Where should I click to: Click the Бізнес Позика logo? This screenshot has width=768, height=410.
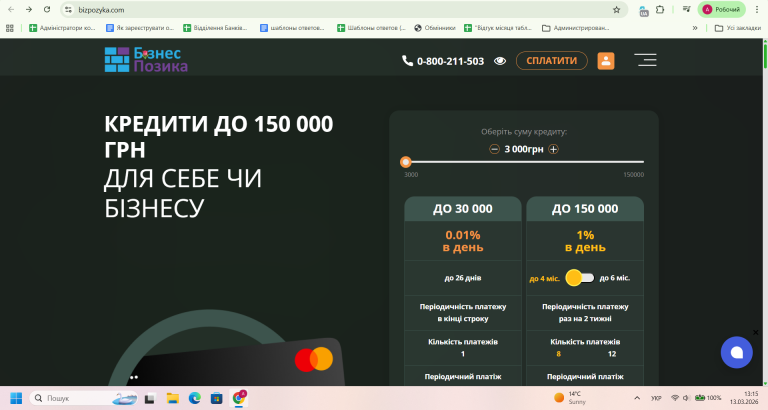[146, 60]
